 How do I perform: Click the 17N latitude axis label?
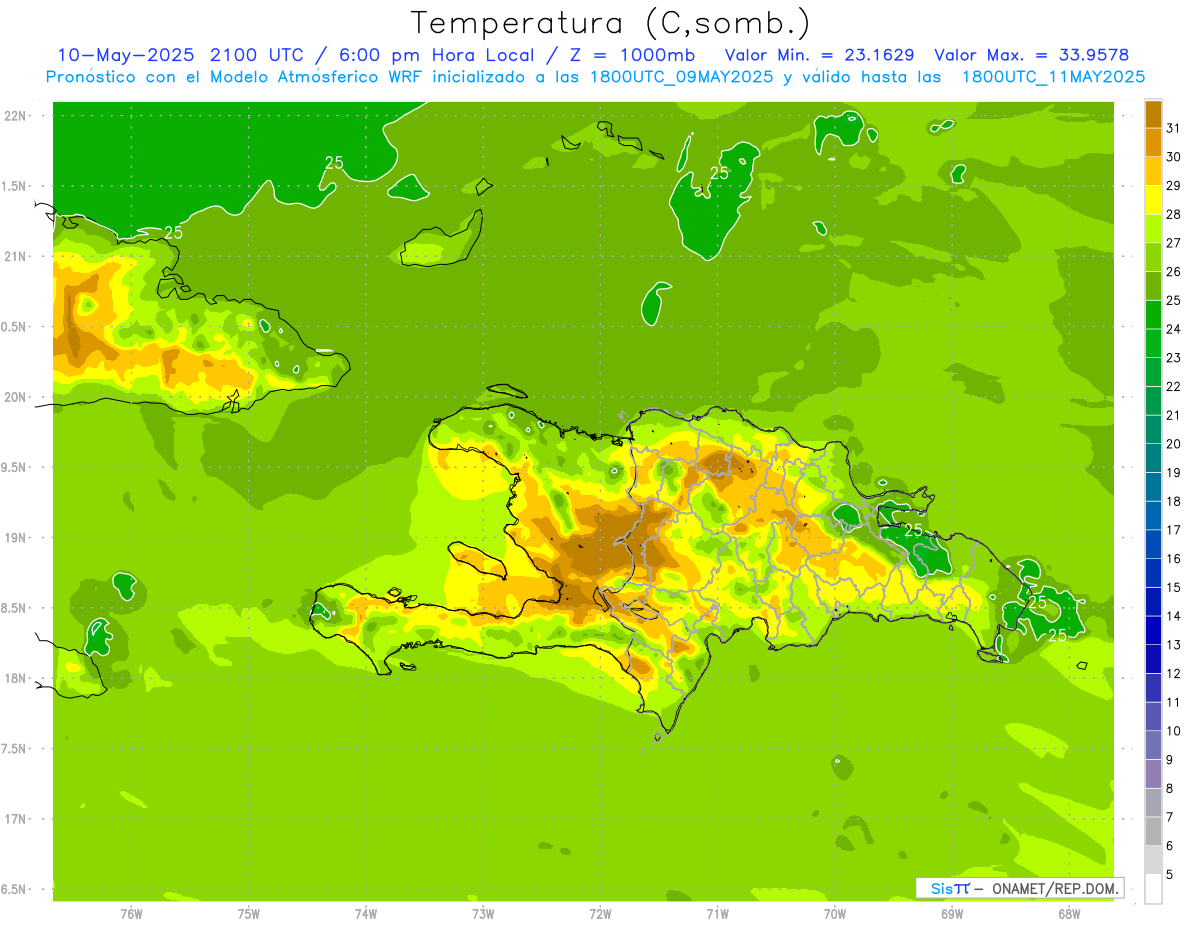pyautogui.click(x=16, y=819)
